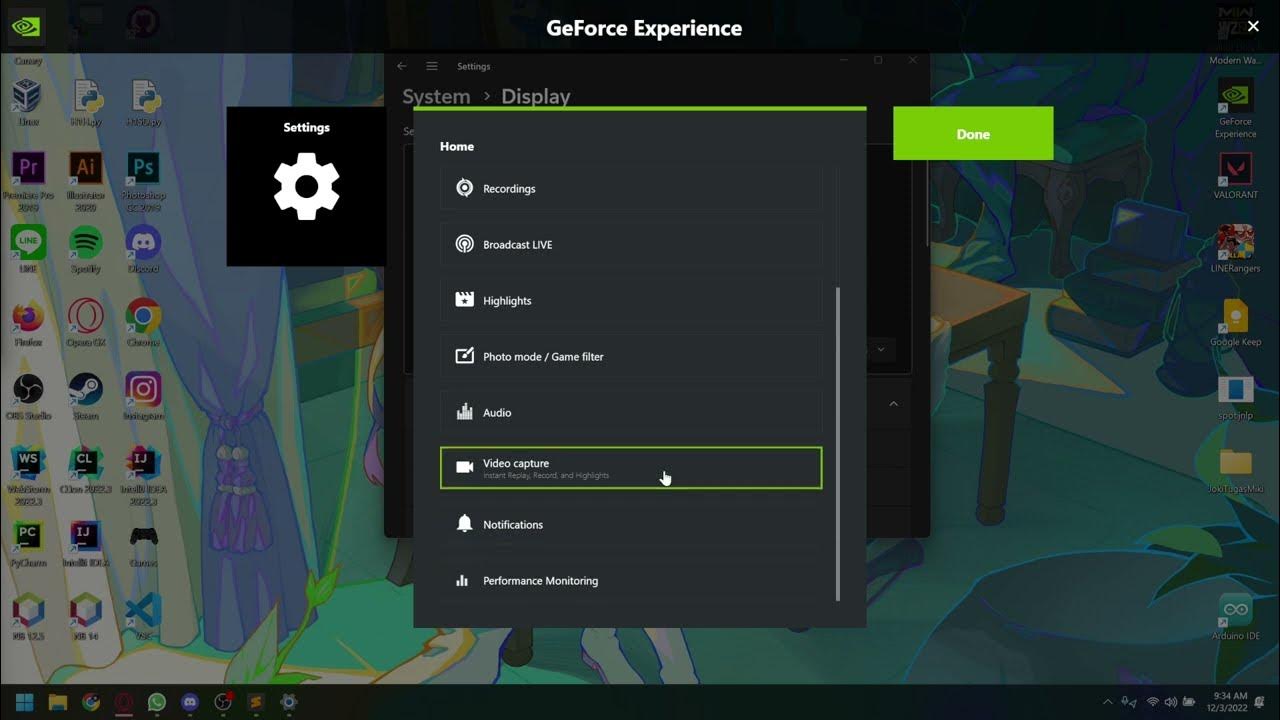The width and height of the screenshot is (1280, 720).
Task: Open the JokiTugasMiki desktop folder
Action: click(1236, 470)
